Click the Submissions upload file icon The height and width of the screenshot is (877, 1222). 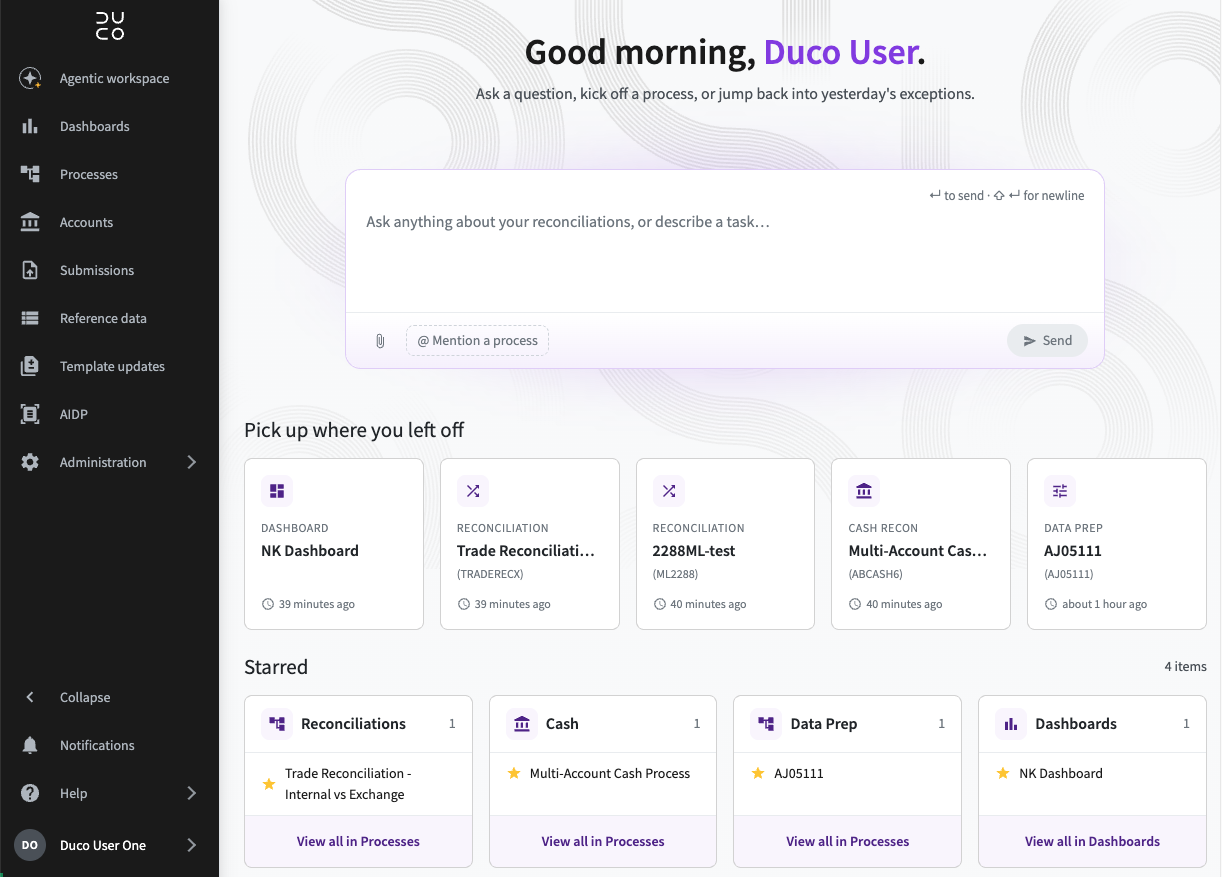[x=30, y=270]
